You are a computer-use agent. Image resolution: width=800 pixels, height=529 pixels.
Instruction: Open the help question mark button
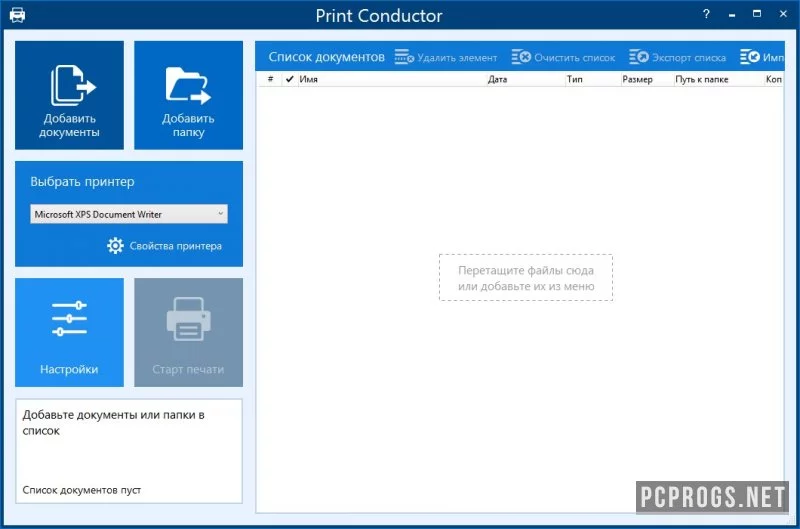click(x=706, y=14)
